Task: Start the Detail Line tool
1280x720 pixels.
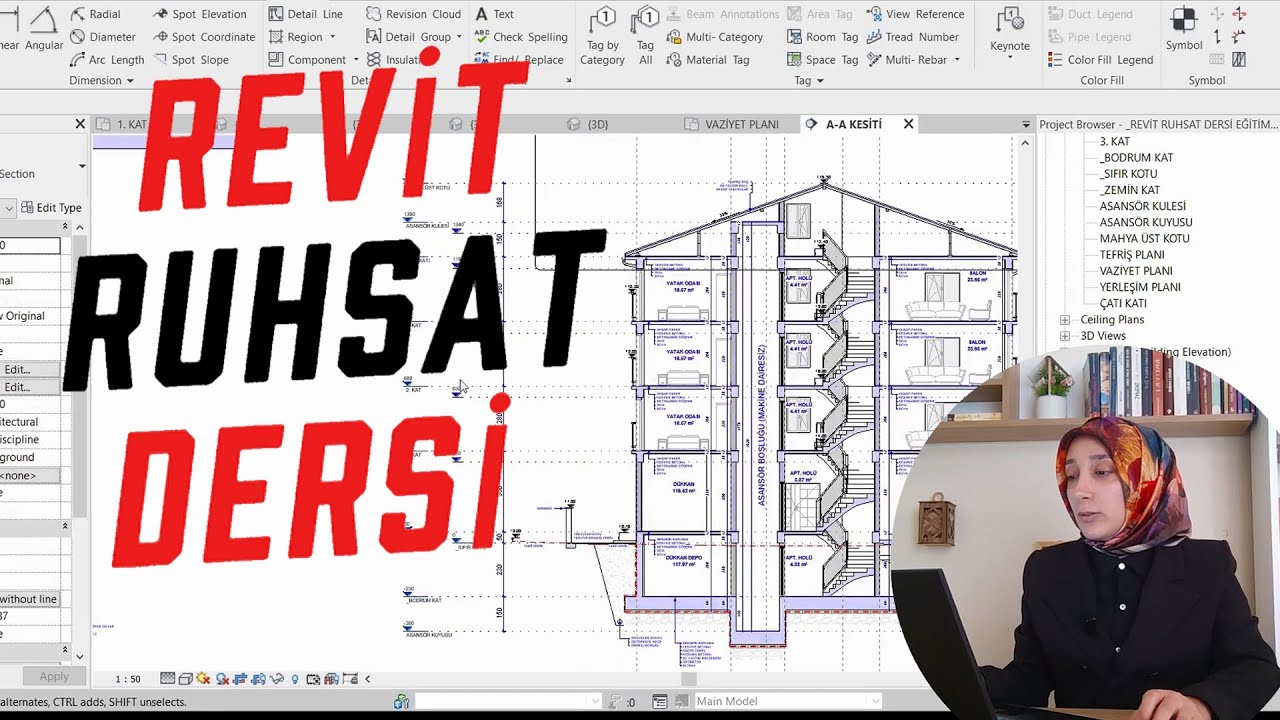Action: (306, 14)
